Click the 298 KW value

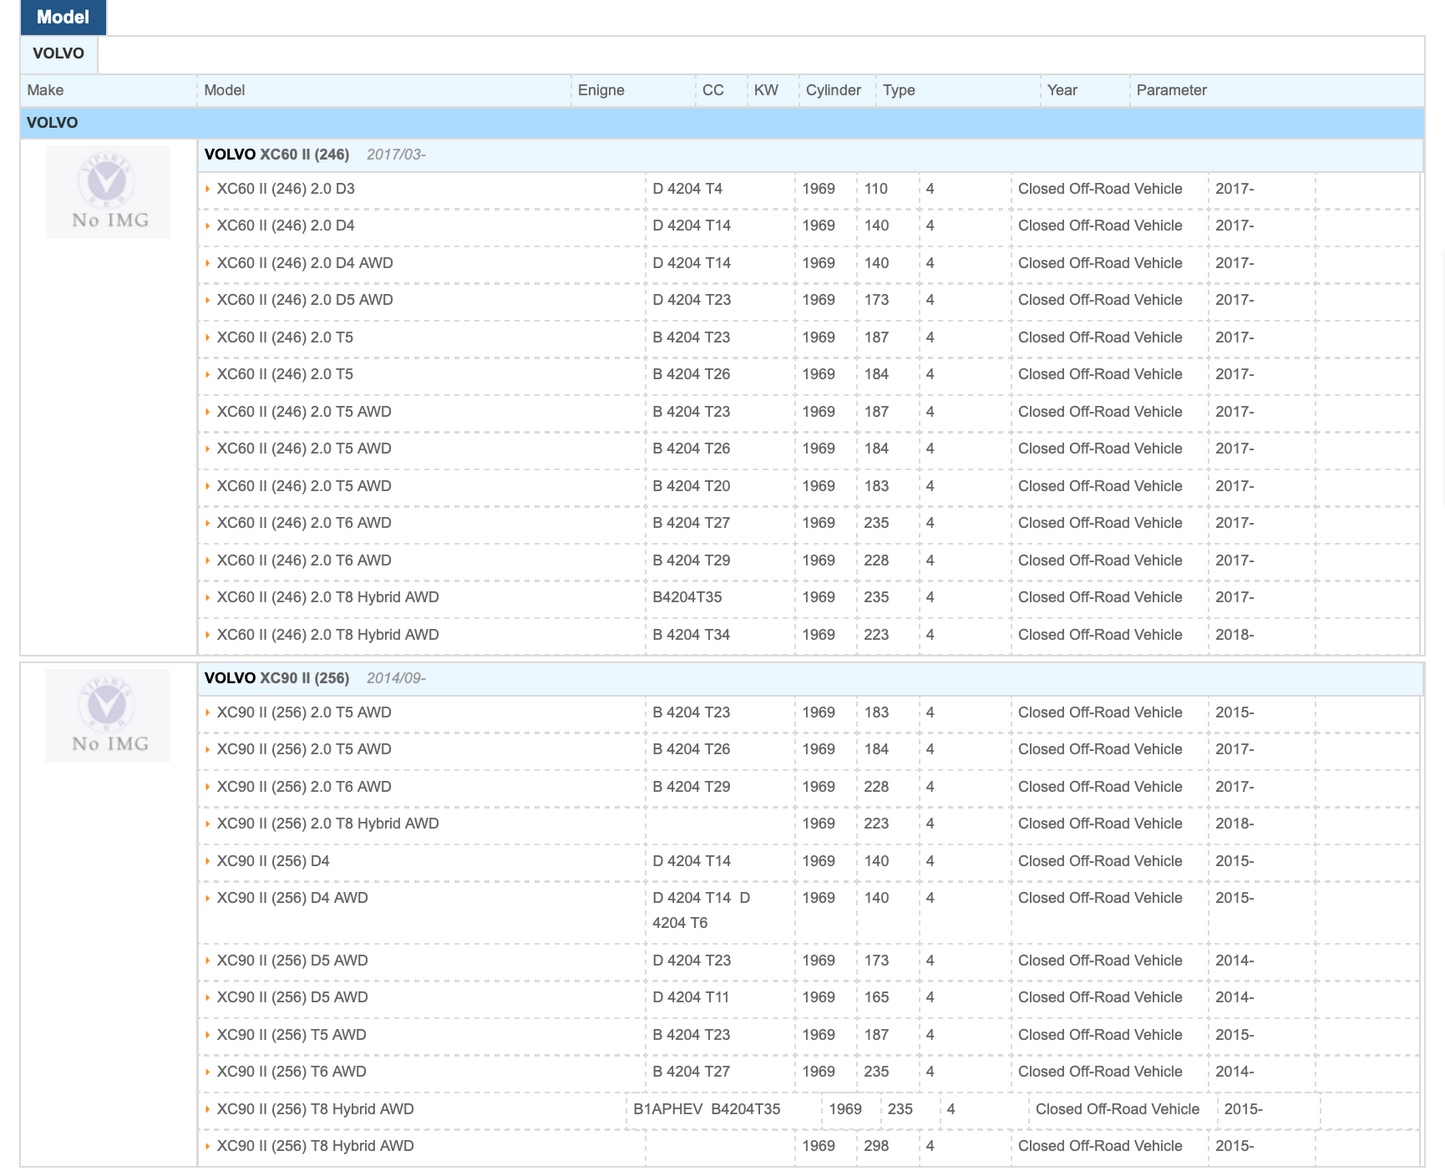876,1146
